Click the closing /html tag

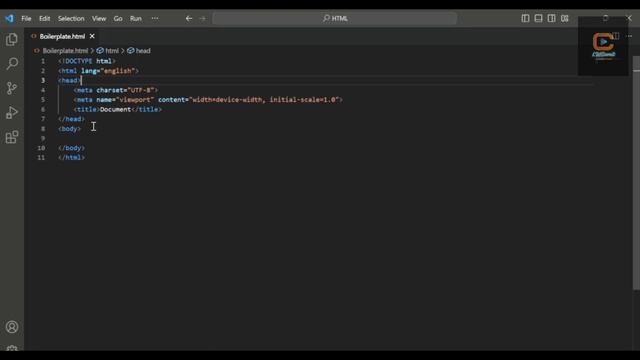click(71, 158)
